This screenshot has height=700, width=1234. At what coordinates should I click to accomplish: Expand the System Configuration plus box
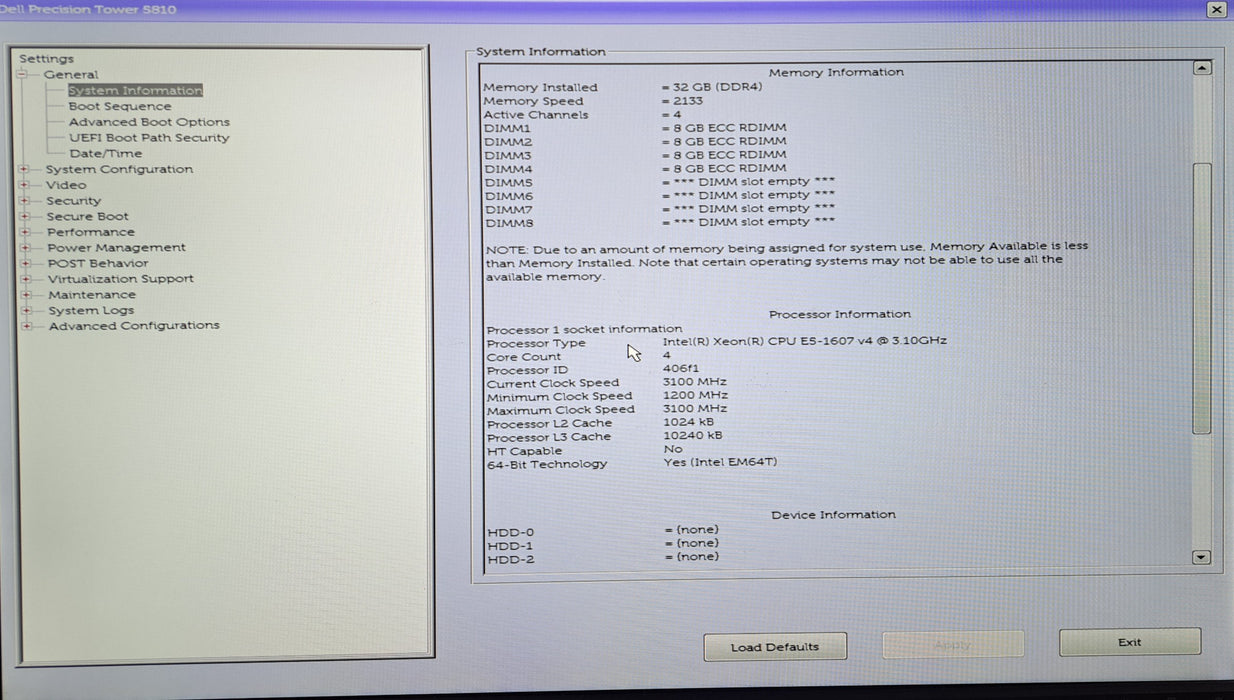click(24, 169)
